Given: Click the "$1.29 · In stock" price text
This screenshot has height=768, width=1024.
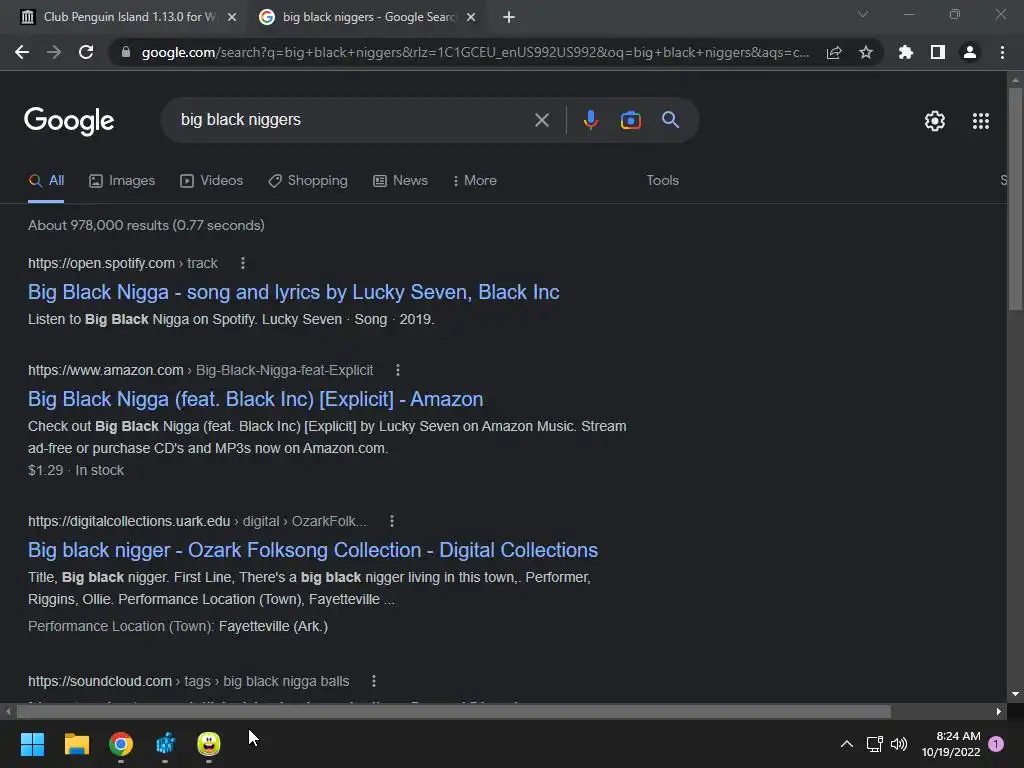Looking at the screenshot, I should click(76, 470).
